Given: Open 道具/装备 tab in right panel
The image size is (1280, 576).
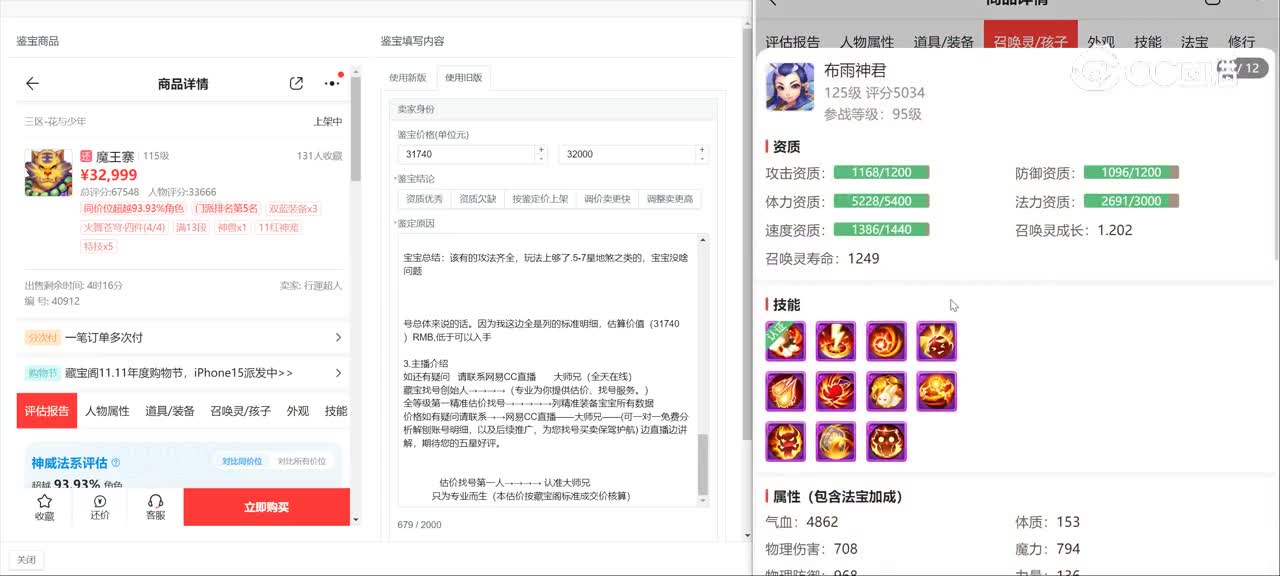Looking at the screenshot, I should point(944,42).
